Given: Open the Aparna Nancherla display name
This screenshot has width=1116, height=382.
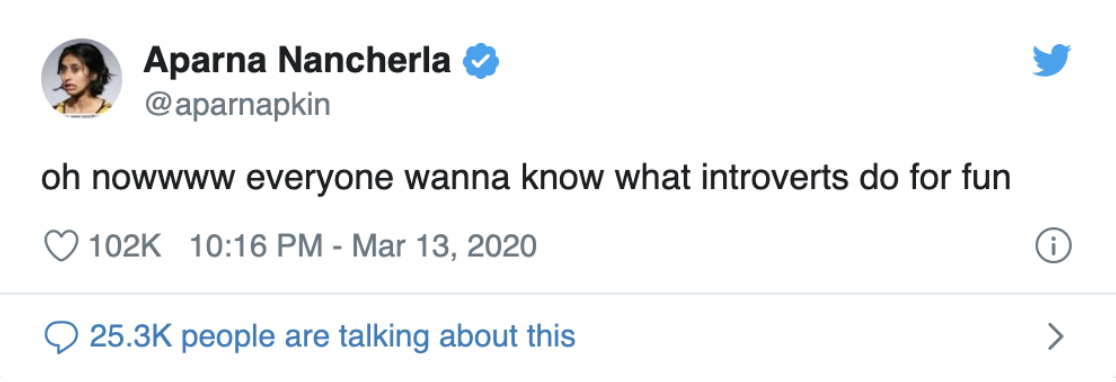Looking at the screenshot, I should point(298,60).
